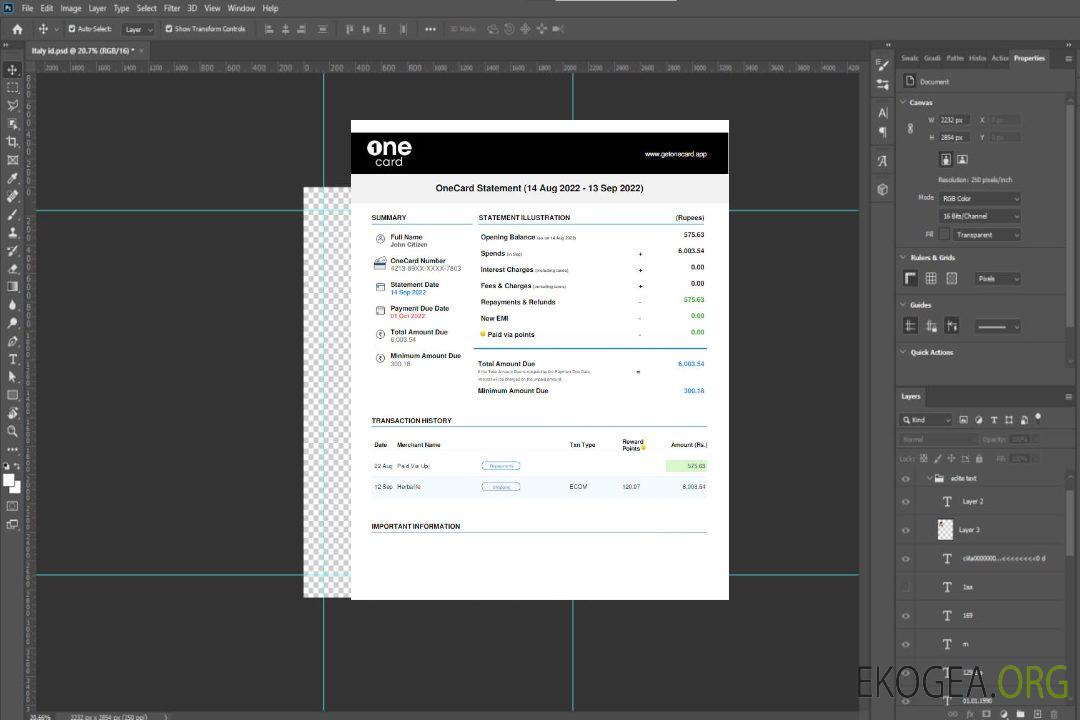Select the Zoom tool in toolbar

pyautogui.click(x=12, y=431)
